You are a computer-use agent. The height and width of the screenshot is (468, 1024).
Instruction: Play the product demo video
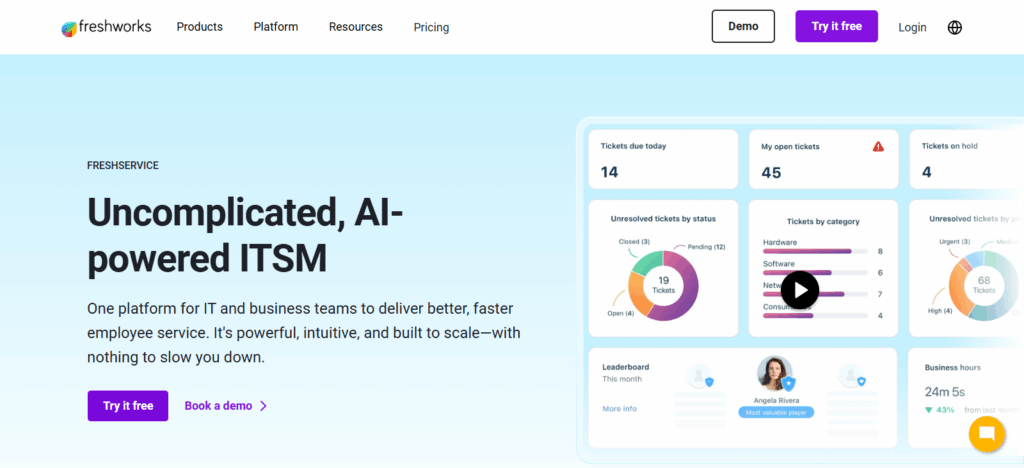800,290
